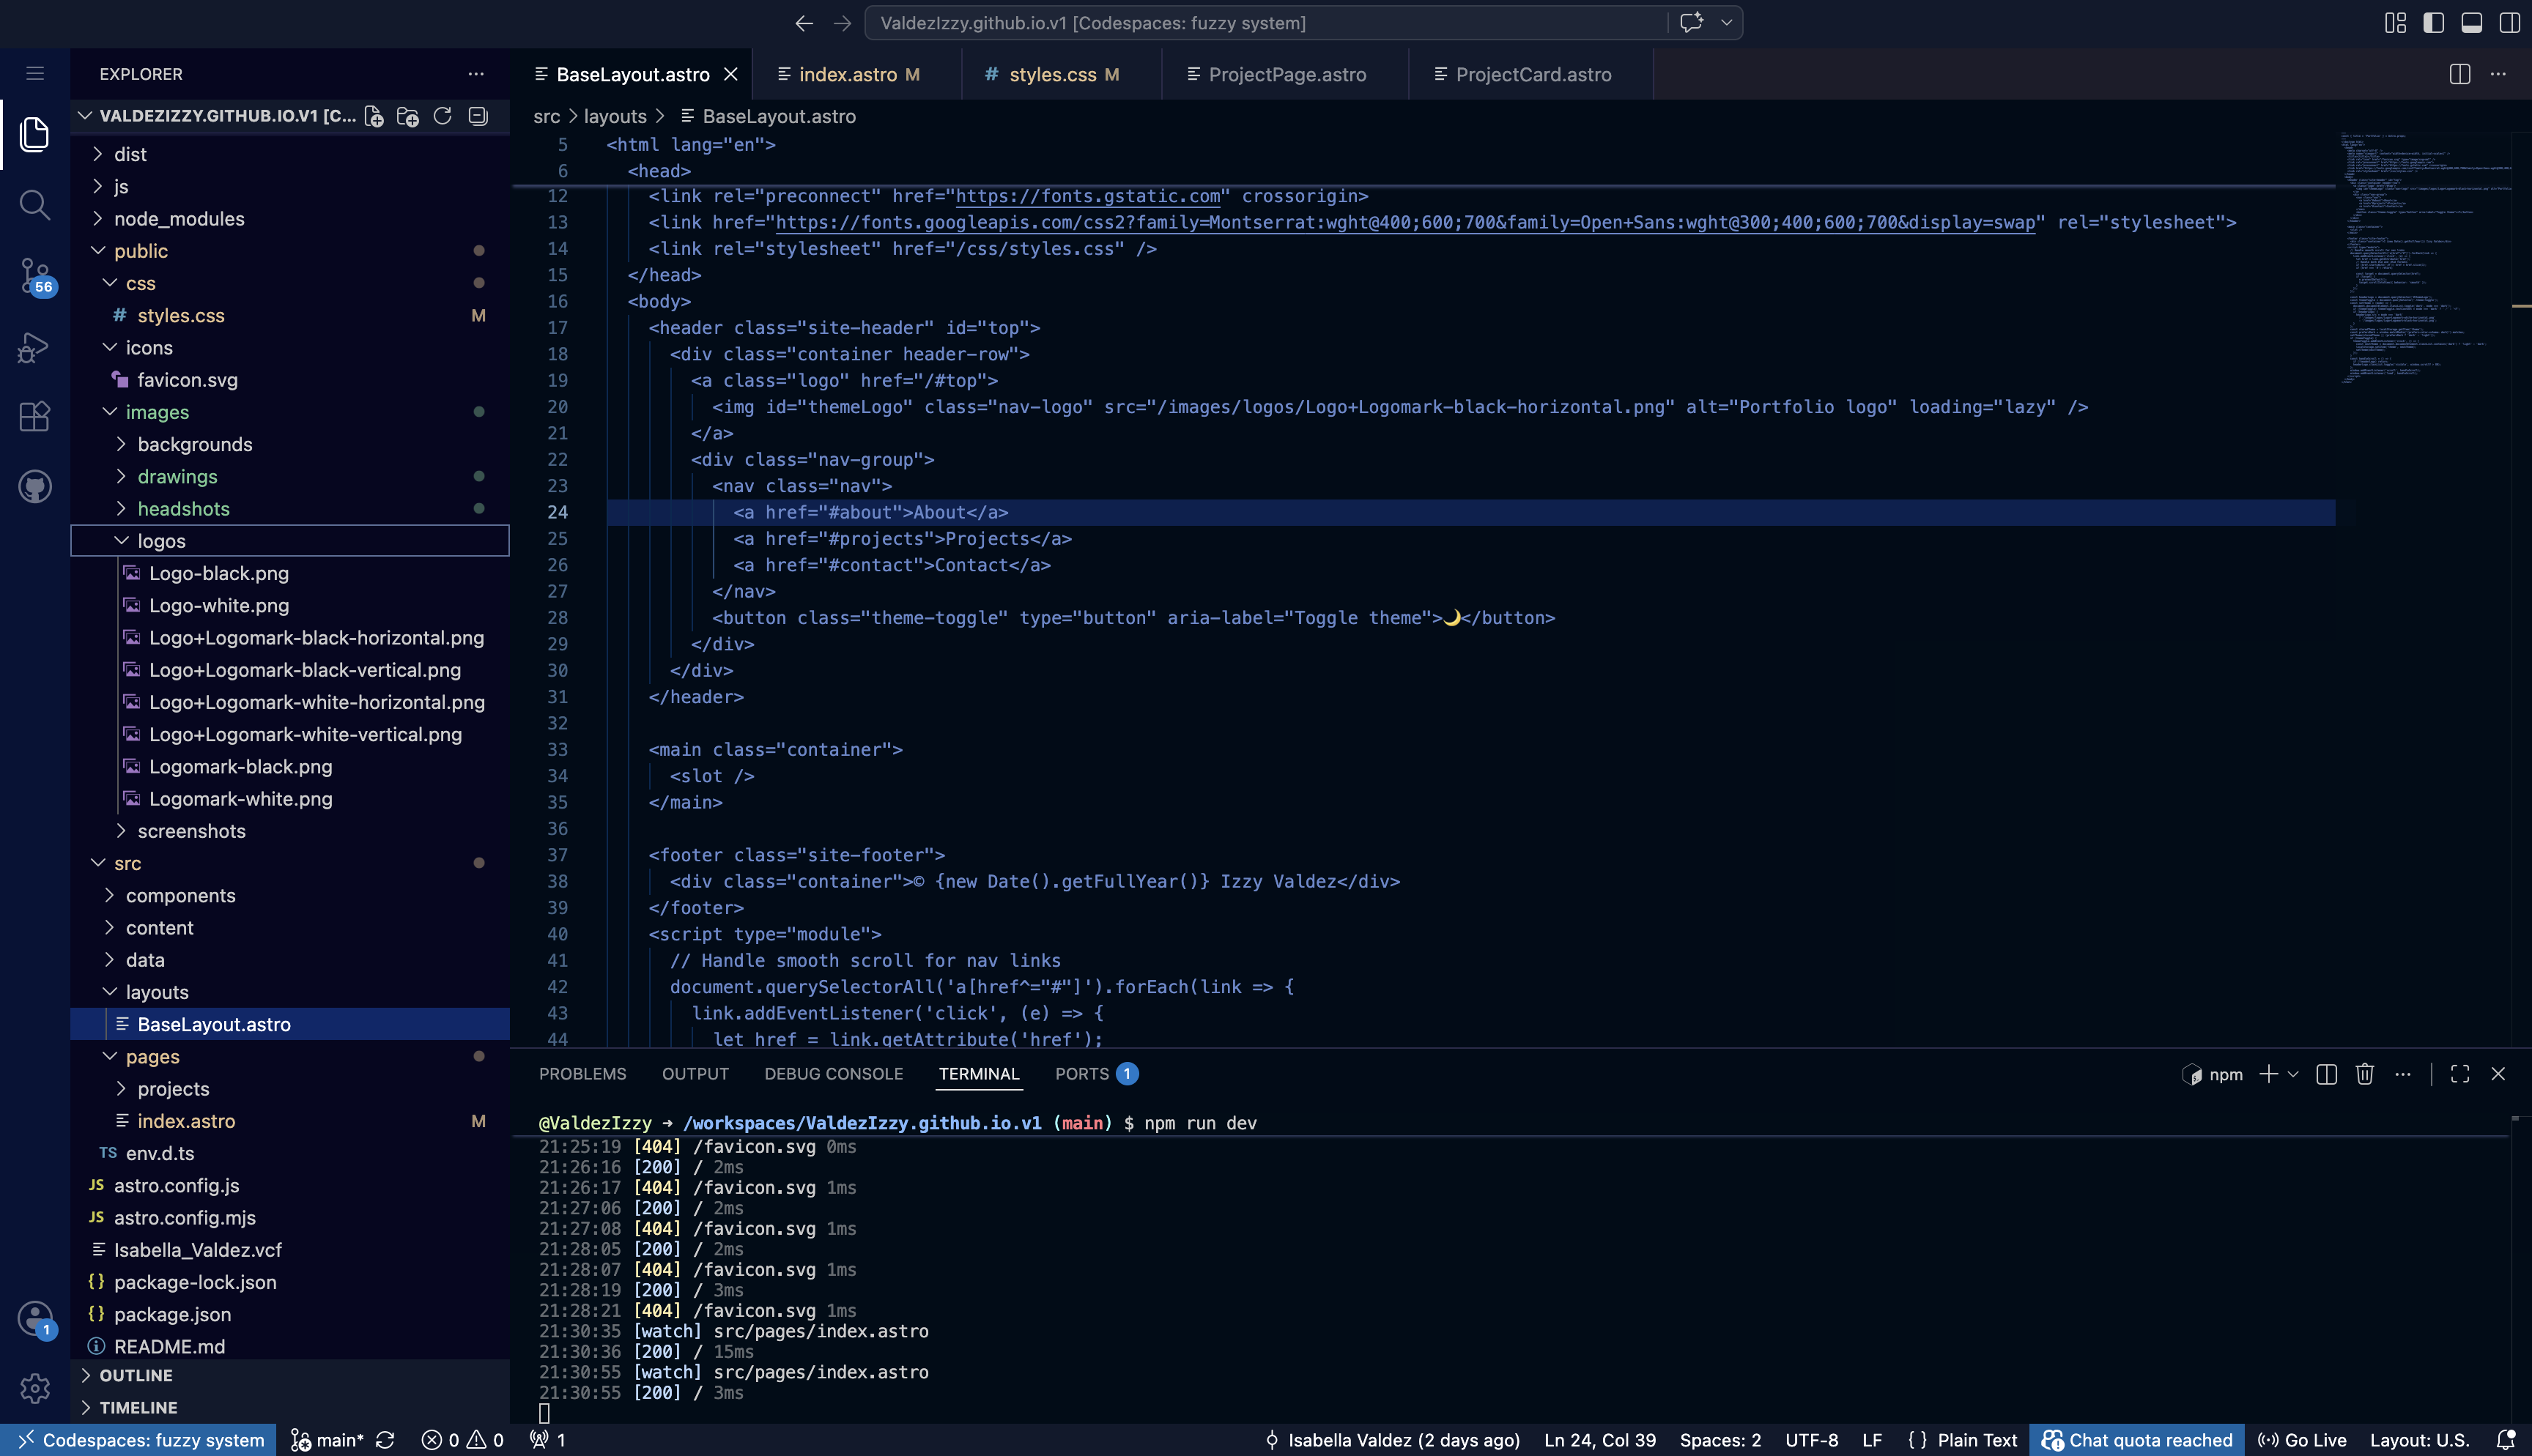Expand the node_modules folder
Image resolution: width=2532 pixels, height=1456 pixels.
(x=290, y=219)
